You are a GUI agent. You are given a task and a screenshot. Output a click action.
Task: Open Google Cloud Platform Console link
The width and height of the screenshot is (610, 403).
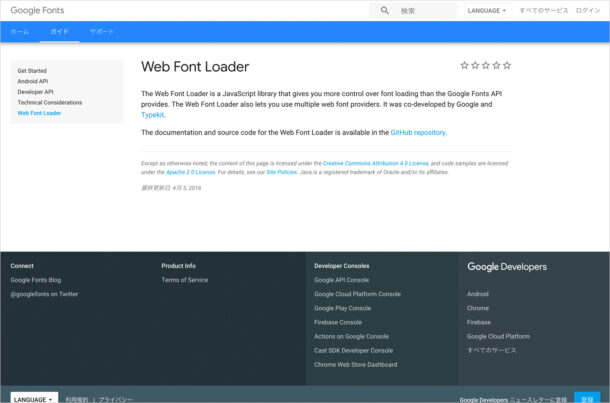click(358, 294)
